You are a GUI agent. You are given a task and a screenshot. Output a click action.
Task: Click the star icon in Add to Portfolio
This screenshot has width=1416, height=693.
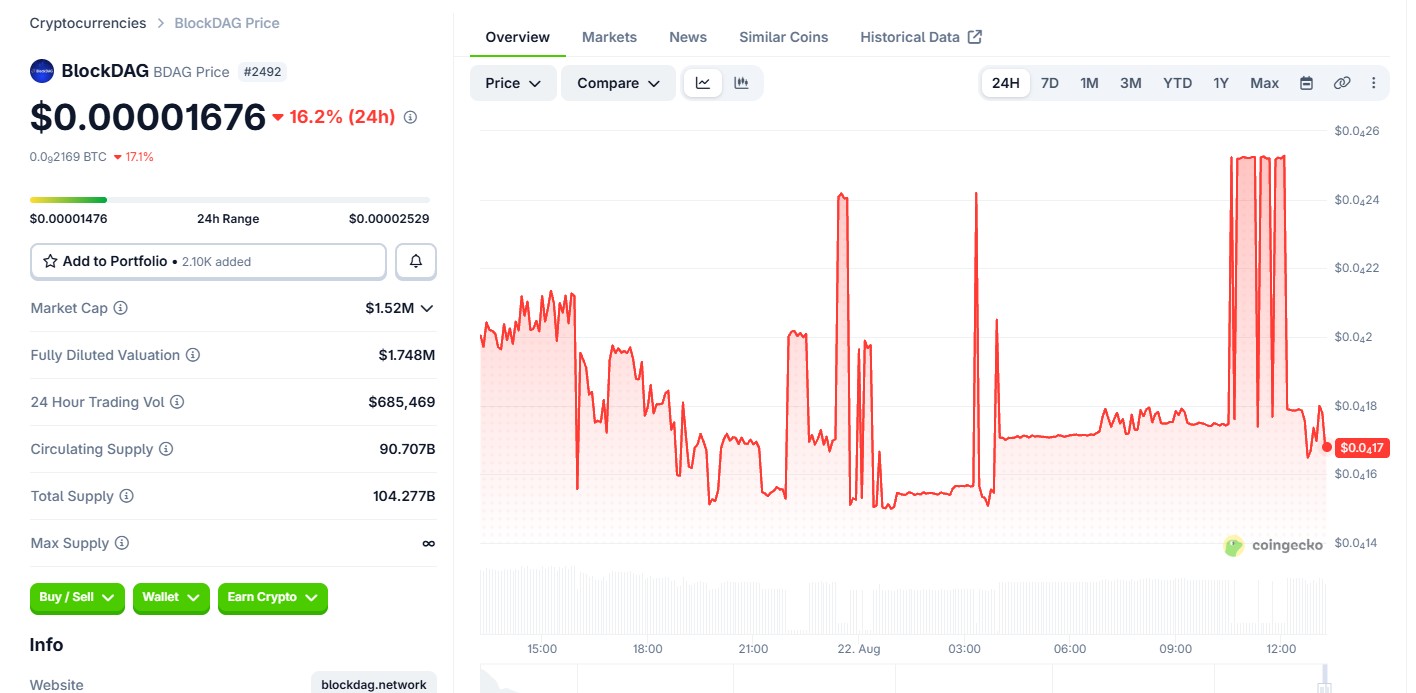tap(50, 261)
